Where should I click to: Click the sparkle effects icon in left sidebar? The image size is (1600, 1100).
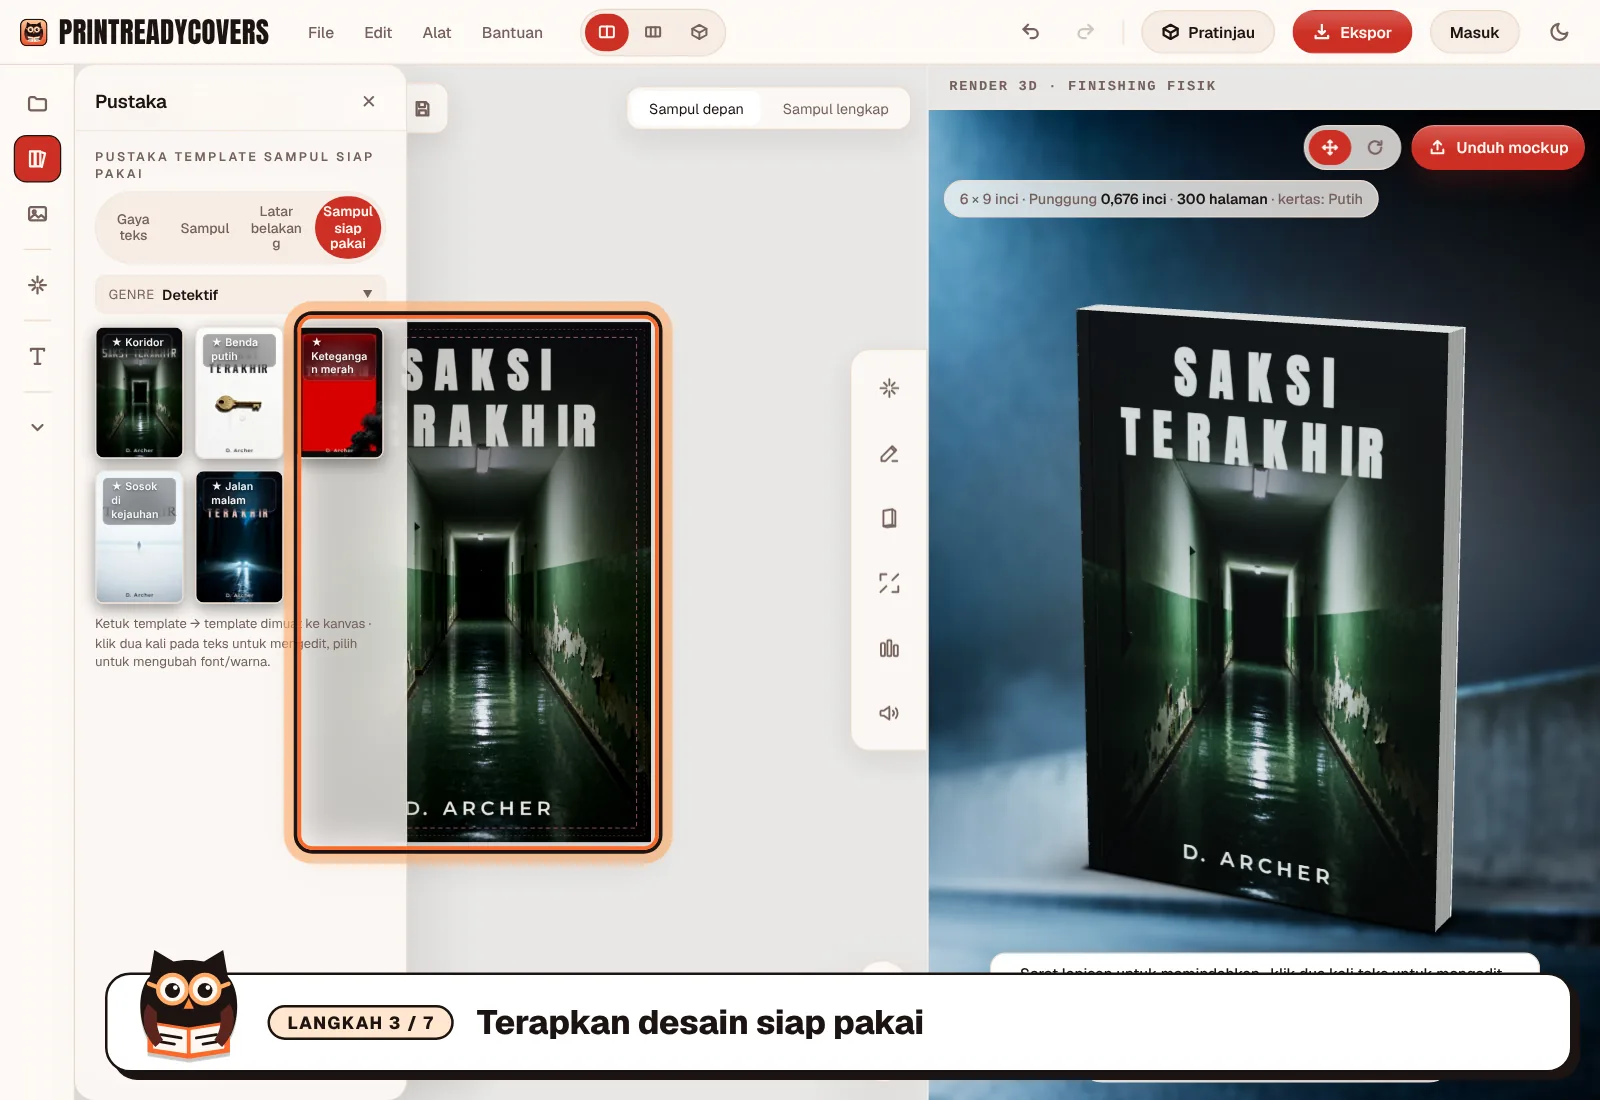37,285
